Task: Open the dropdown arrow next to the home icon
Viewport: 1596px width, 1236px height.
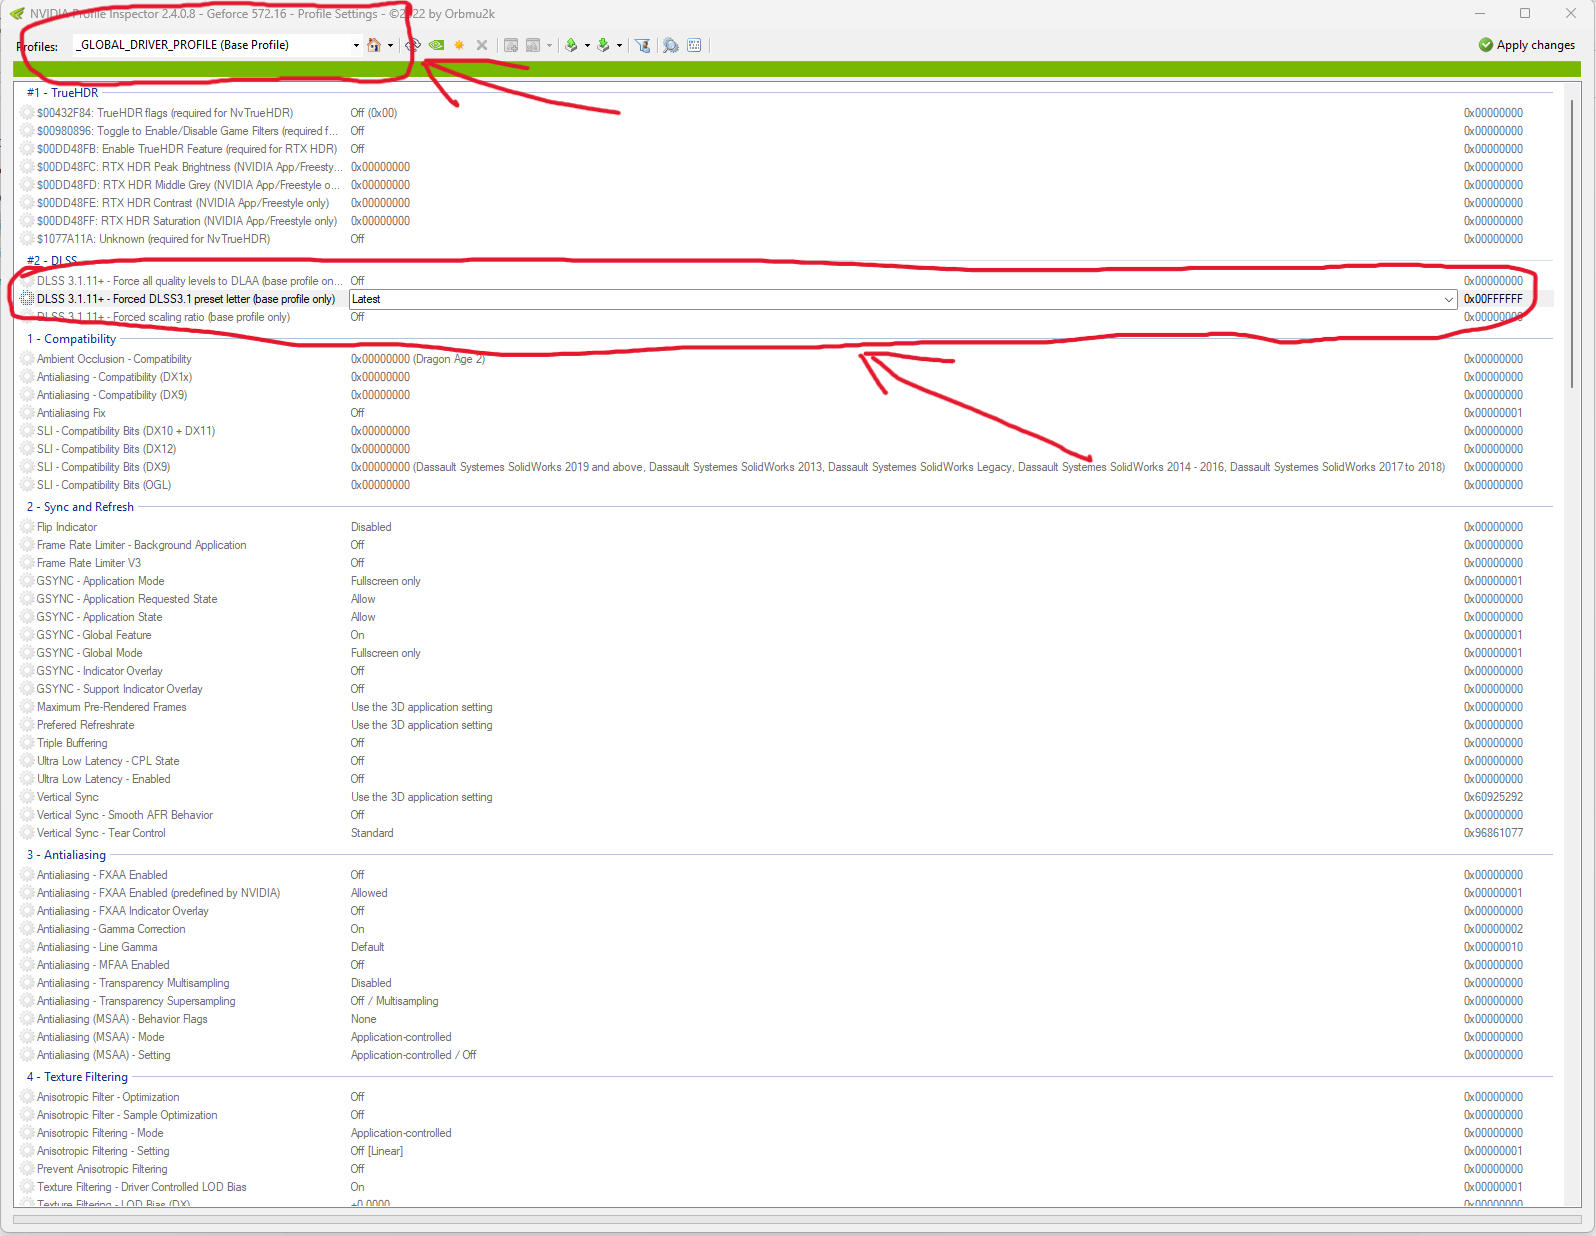Action: [390, 45]
